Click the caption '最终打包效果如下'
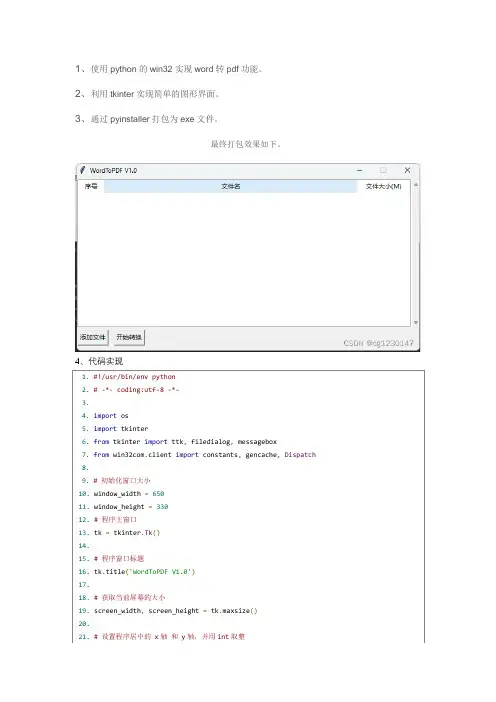 (x=246, y=144)
